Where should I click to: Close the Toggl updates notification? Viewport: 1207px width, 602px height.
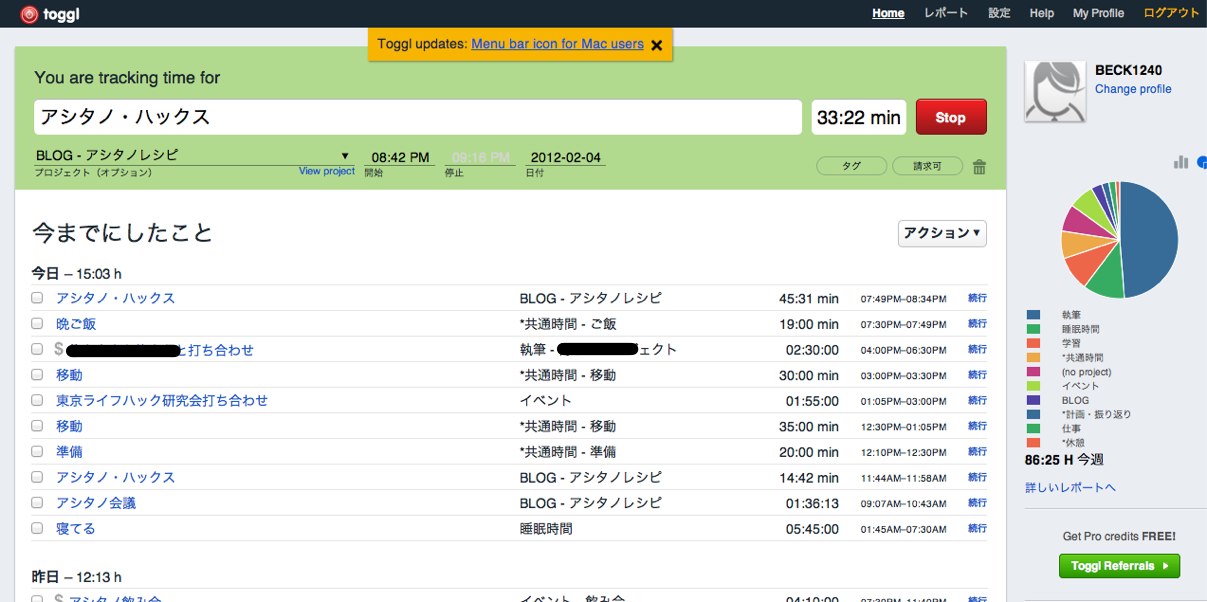coord(656,45)
